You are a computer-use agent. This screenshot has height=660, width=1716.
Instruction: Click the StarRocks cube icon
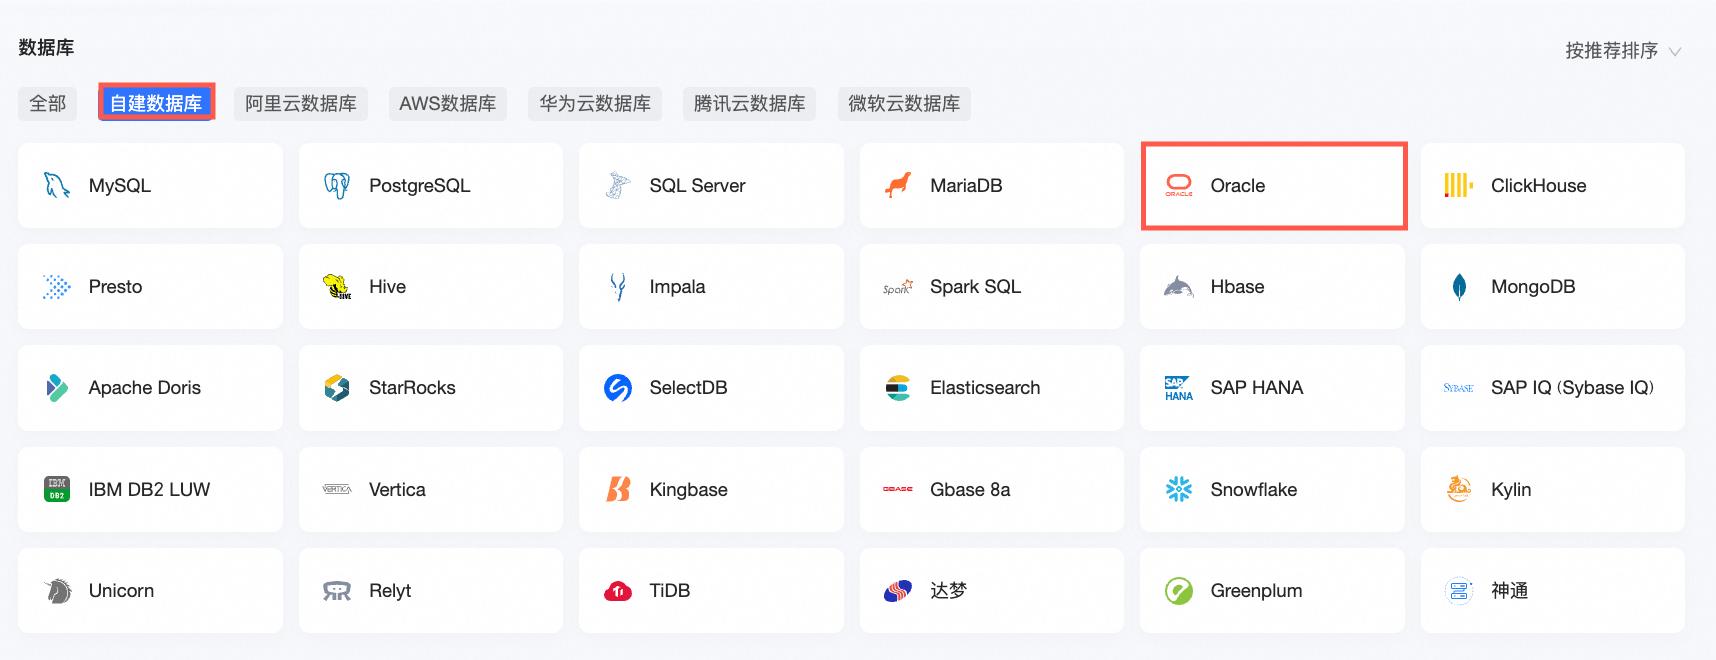[337, 388]
